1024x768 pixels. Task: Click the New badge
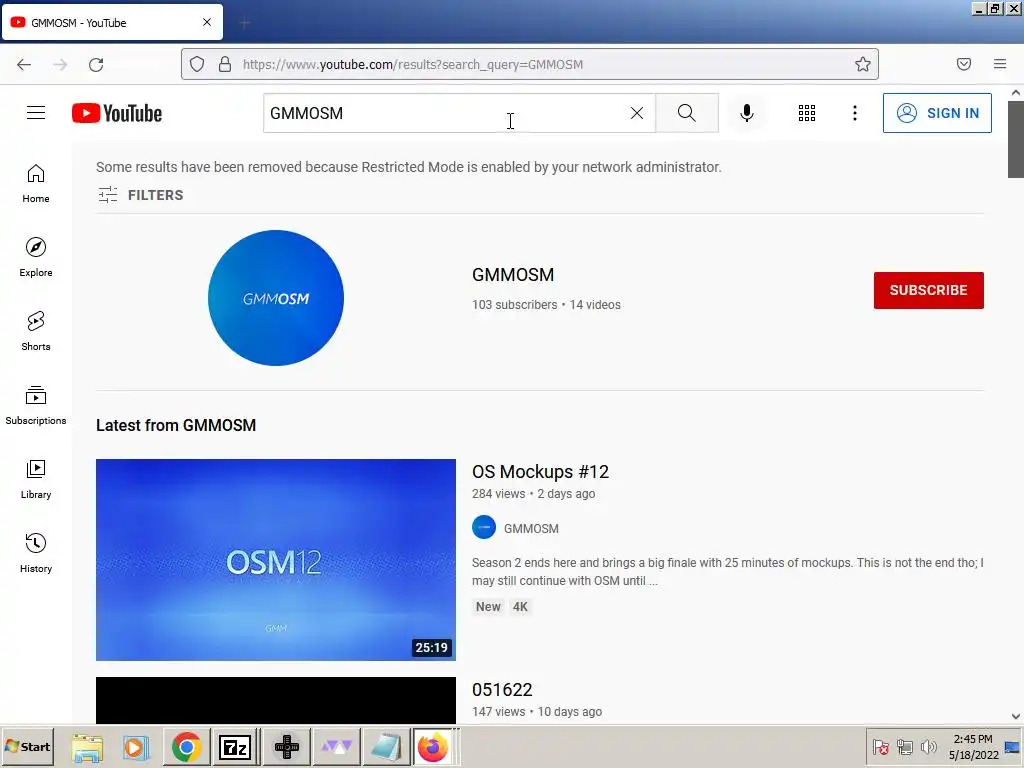click(x=488, y=607)
